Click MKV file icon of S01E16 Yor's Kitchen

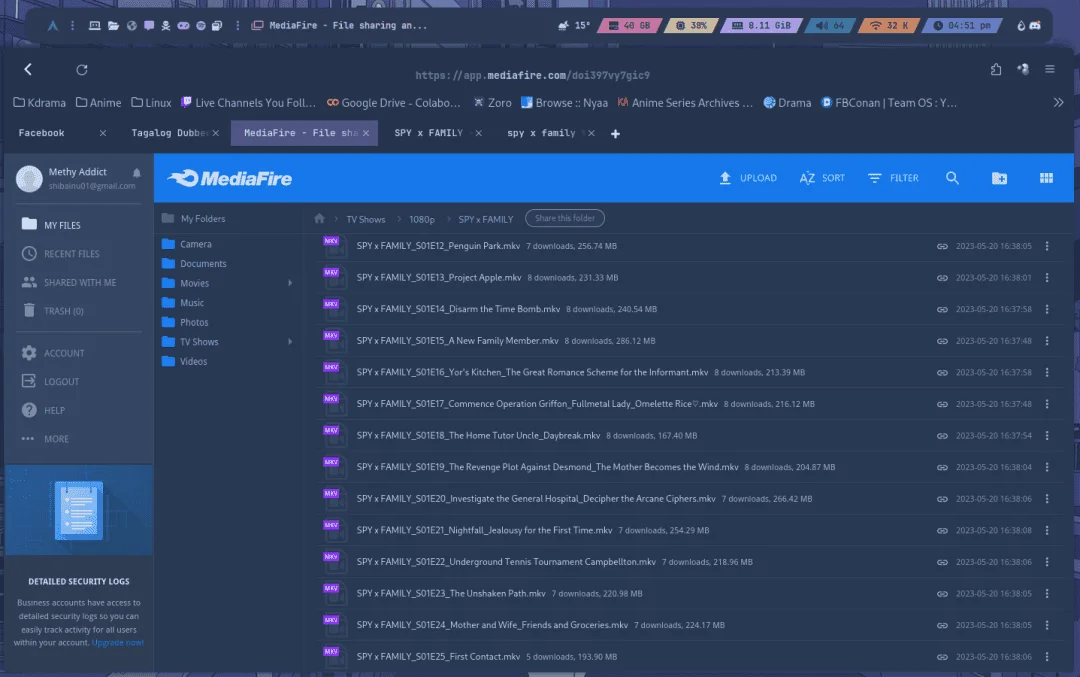point(334,373)
